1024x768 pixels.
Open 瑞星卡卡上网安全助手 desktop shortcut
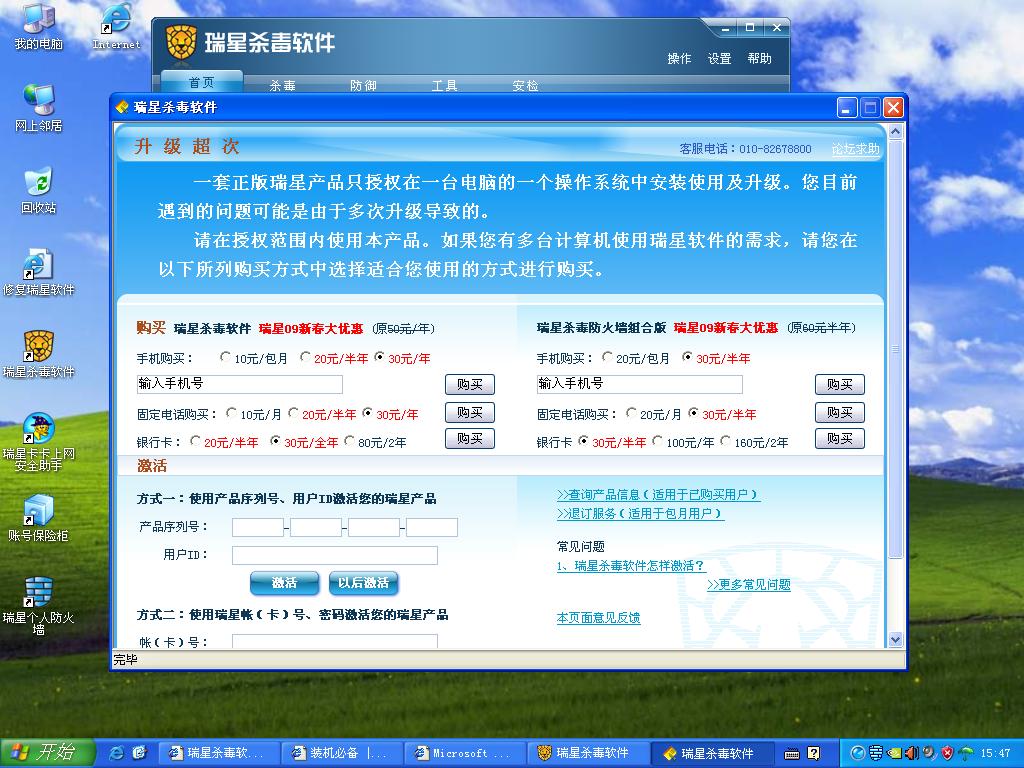[39, 442]
